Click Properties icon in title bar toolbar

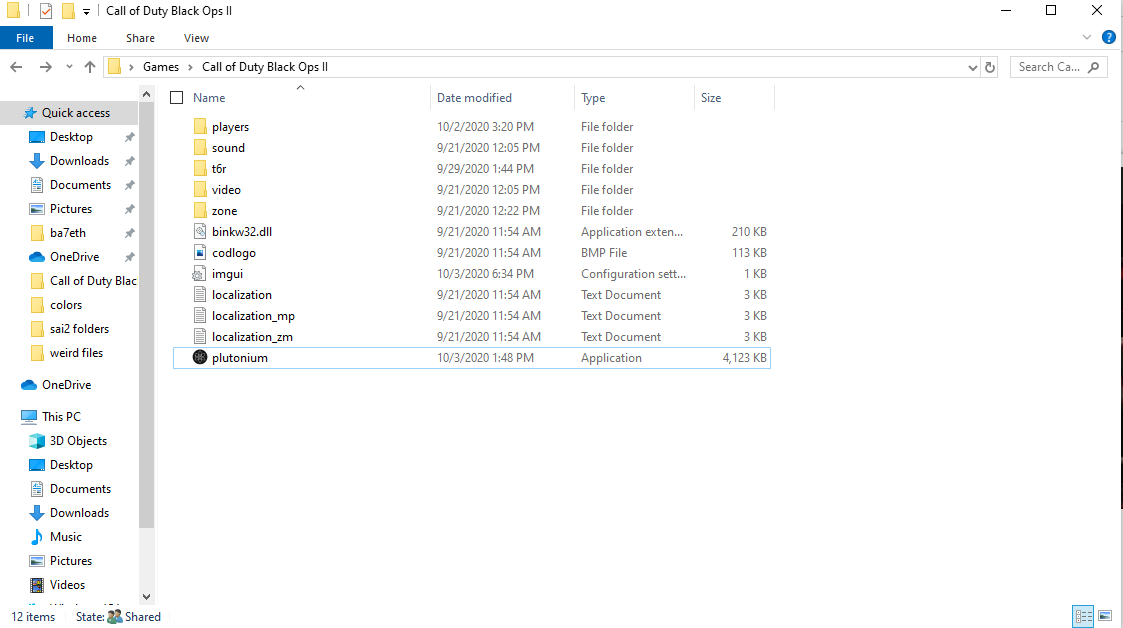46,11
